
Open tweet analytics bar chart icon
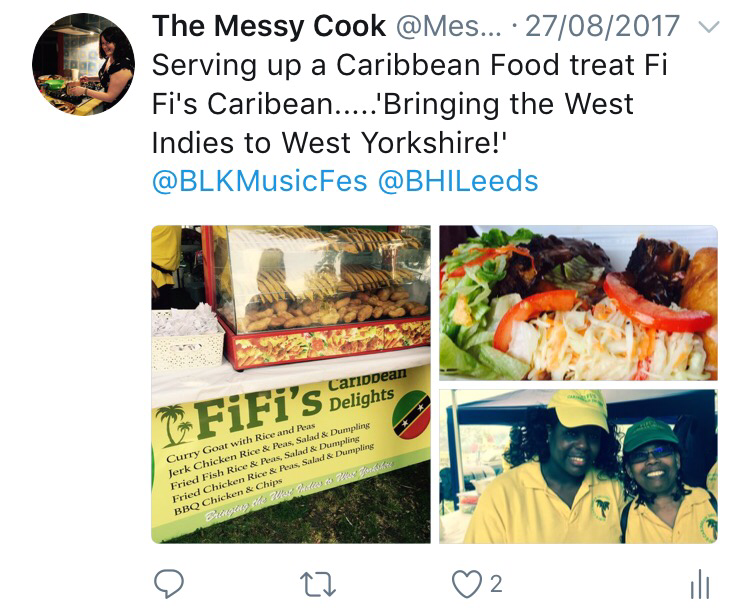[x=700, y=584]
